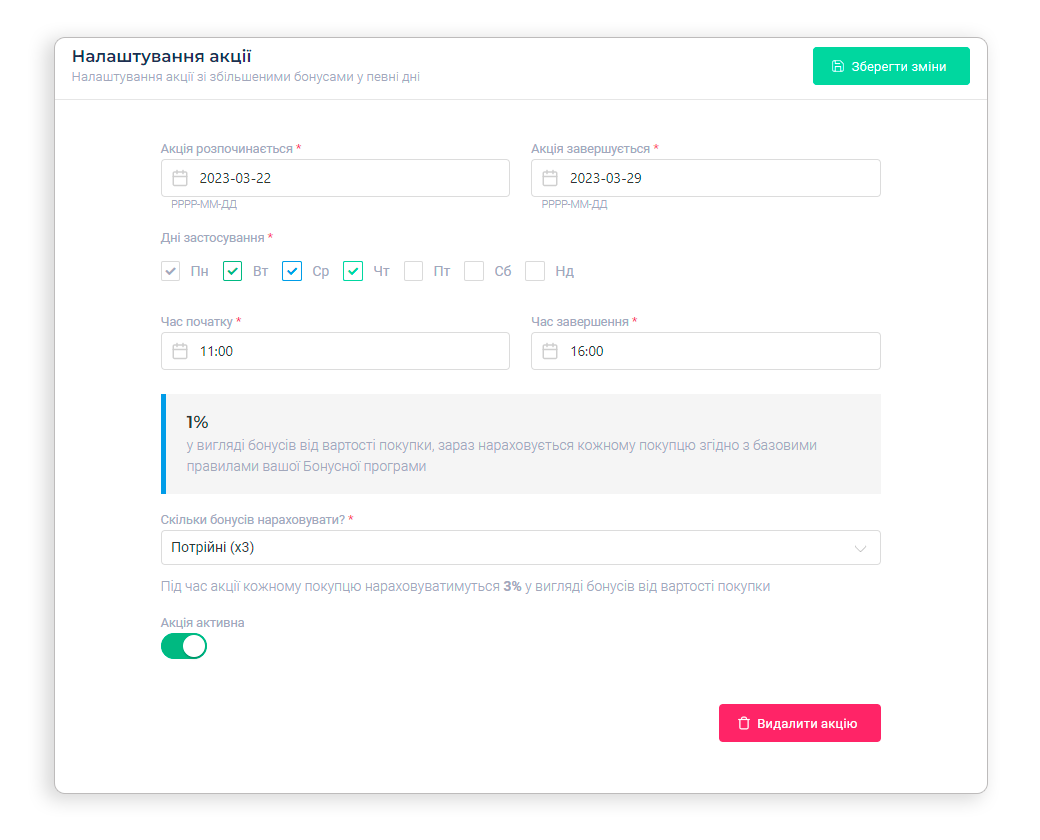
Task: Open the Скільки бонусів нараховувати dropdown
Action: tap(500, 548)
